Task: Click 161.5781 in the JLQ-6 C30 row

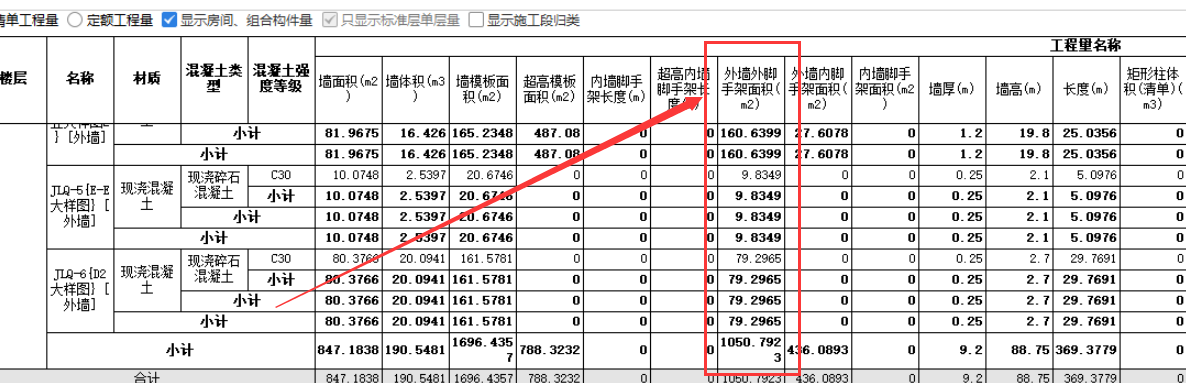Action: click(x=483, y=258)
